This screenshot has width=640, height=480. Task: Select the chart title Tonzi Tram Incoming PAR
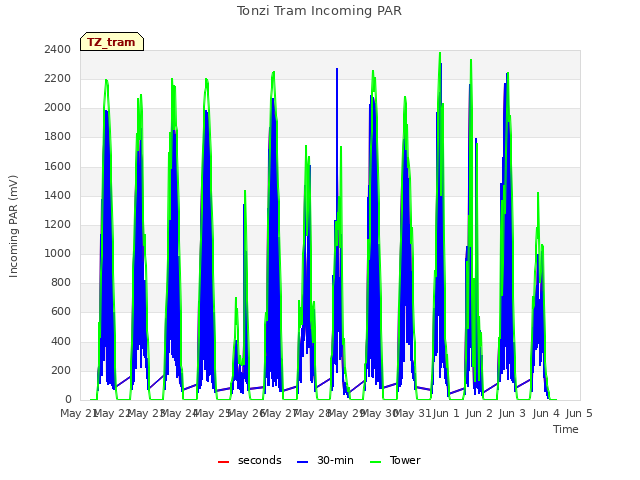coord(319,11)
